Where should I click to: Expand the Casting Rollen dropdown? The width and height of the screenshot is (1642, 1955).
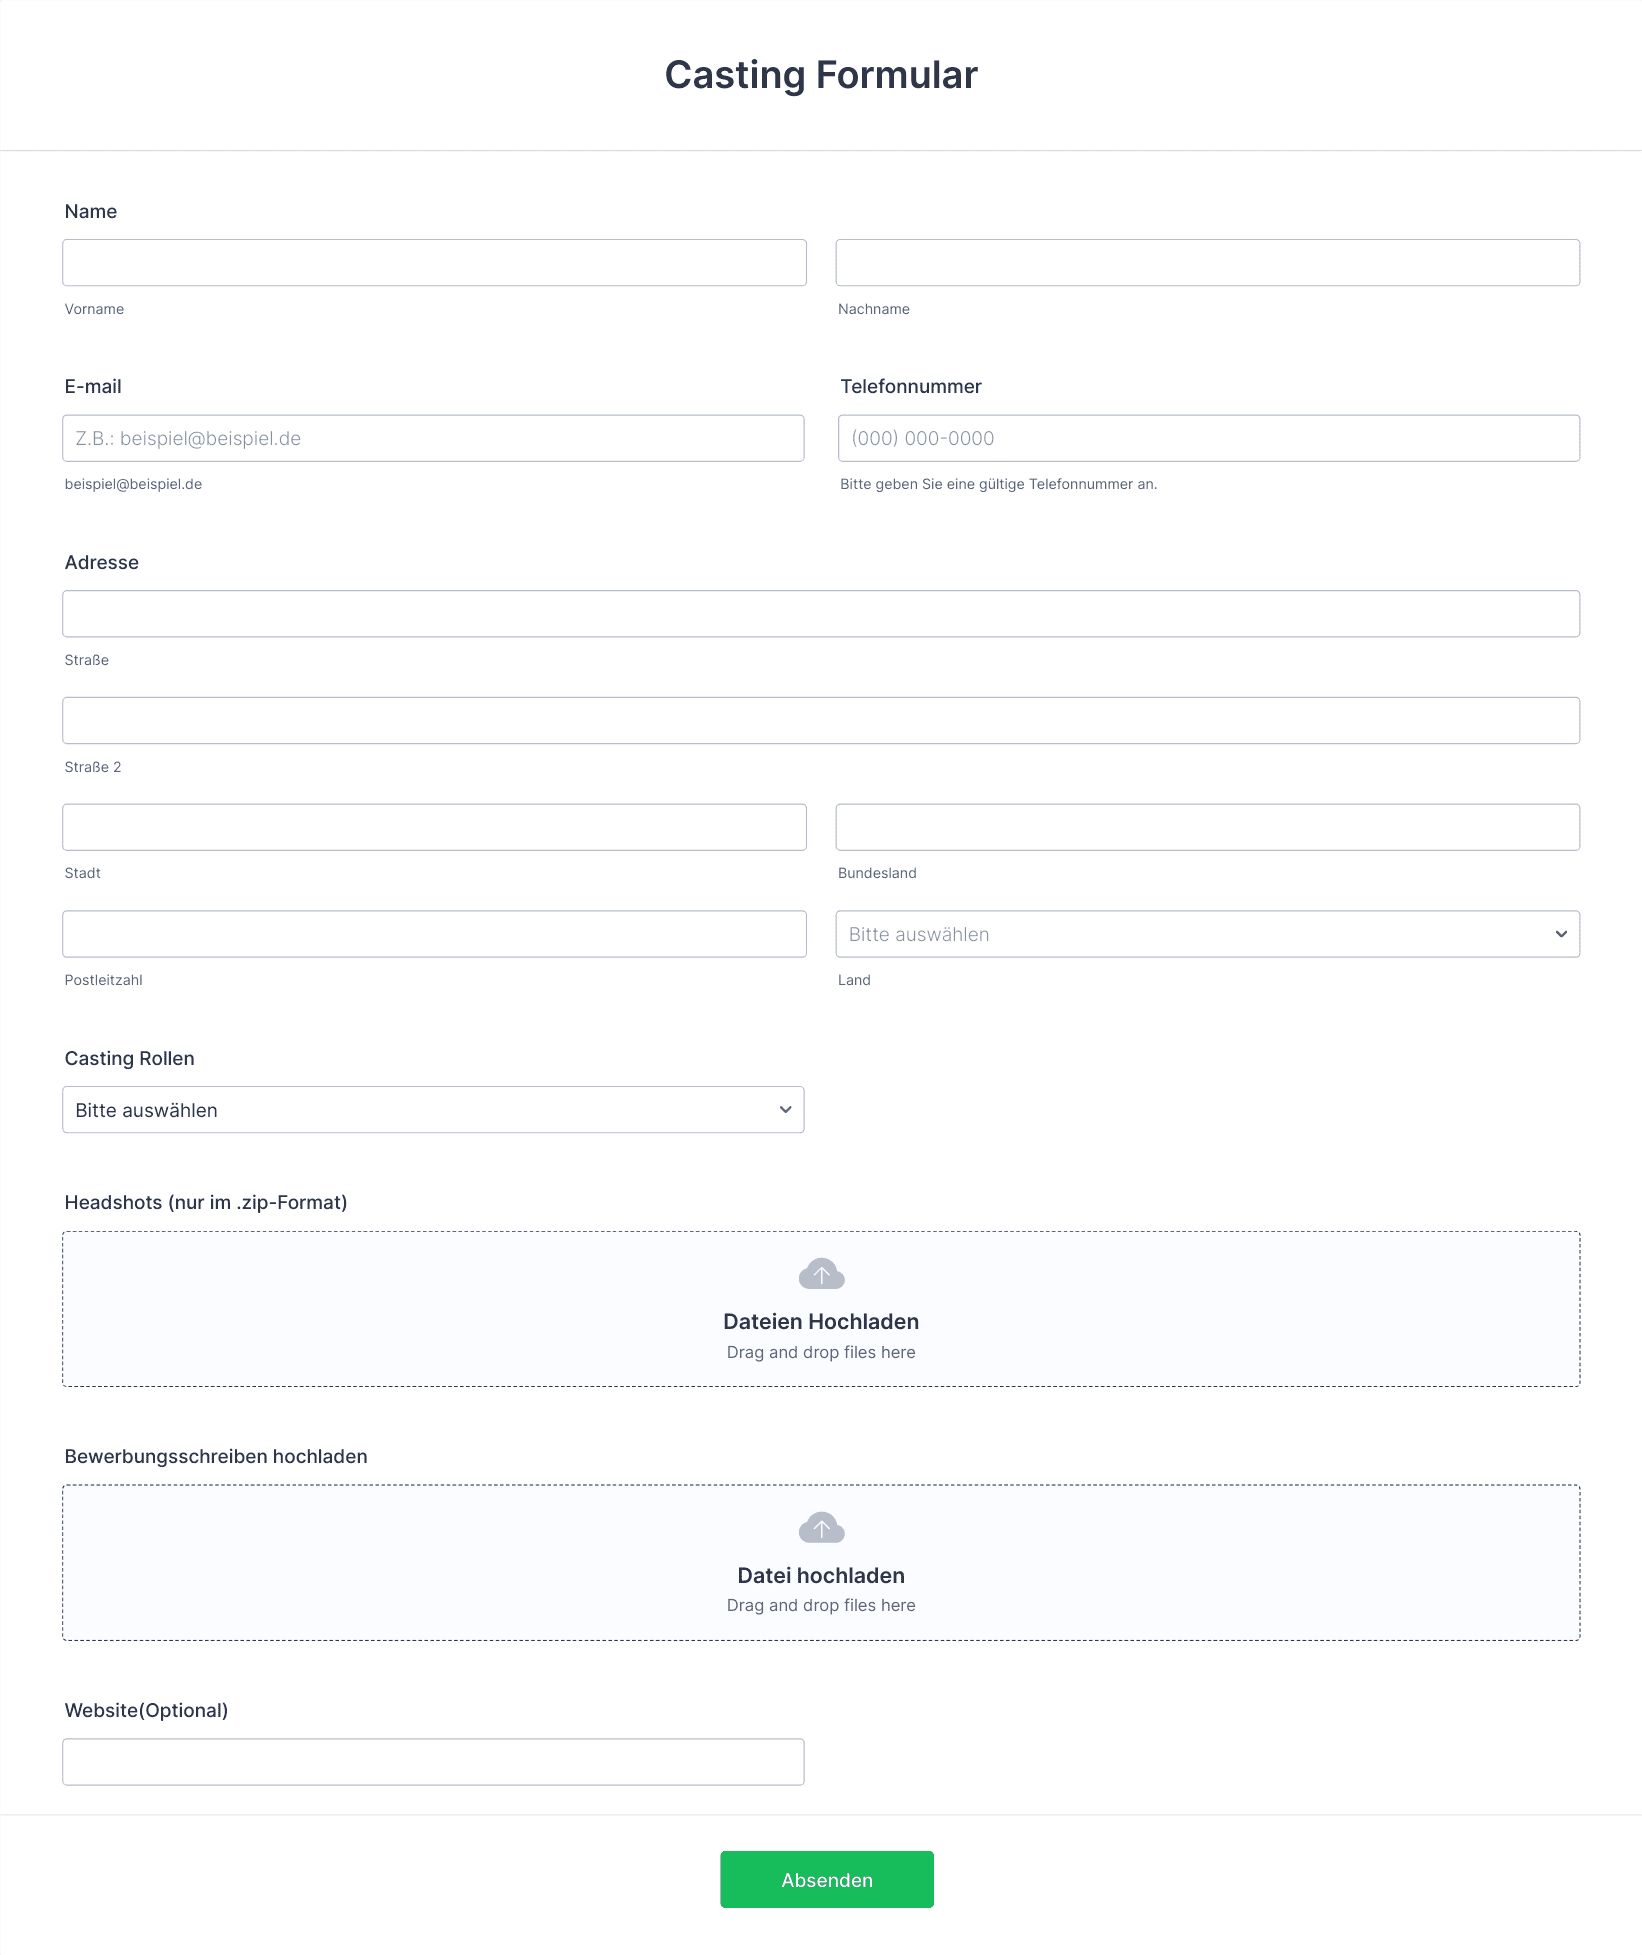click(433, 1110)
